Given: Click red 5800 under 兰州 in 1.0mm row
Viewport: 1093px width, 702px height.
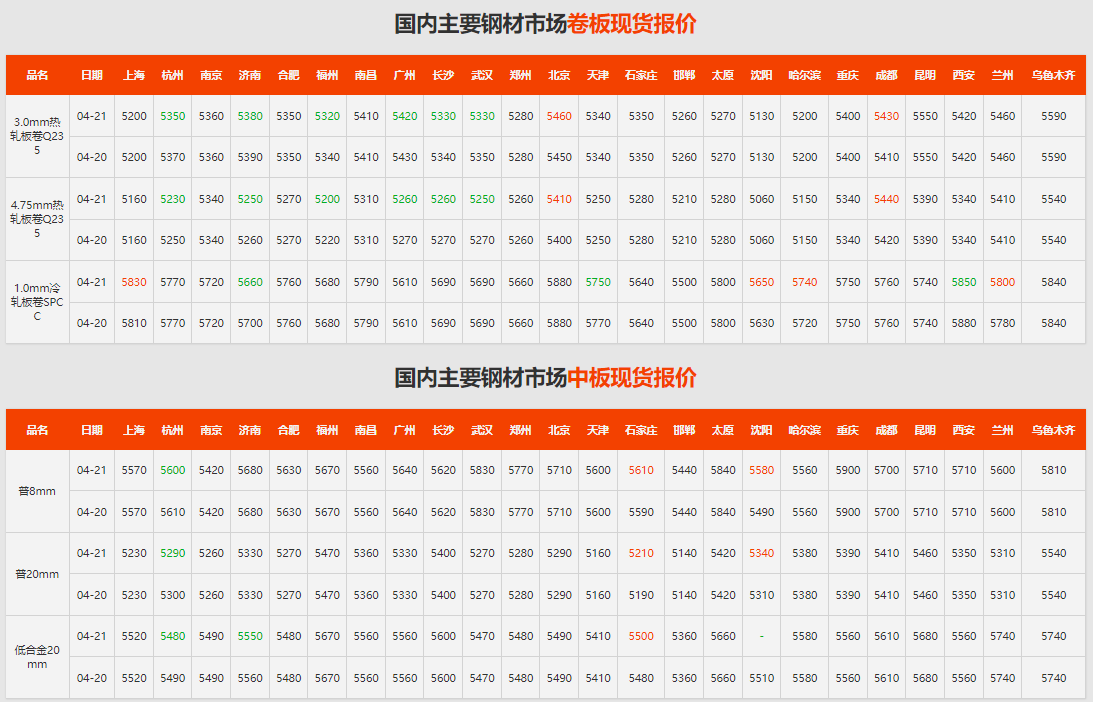Looking at the screenshot, I should tap(1002, 282).
